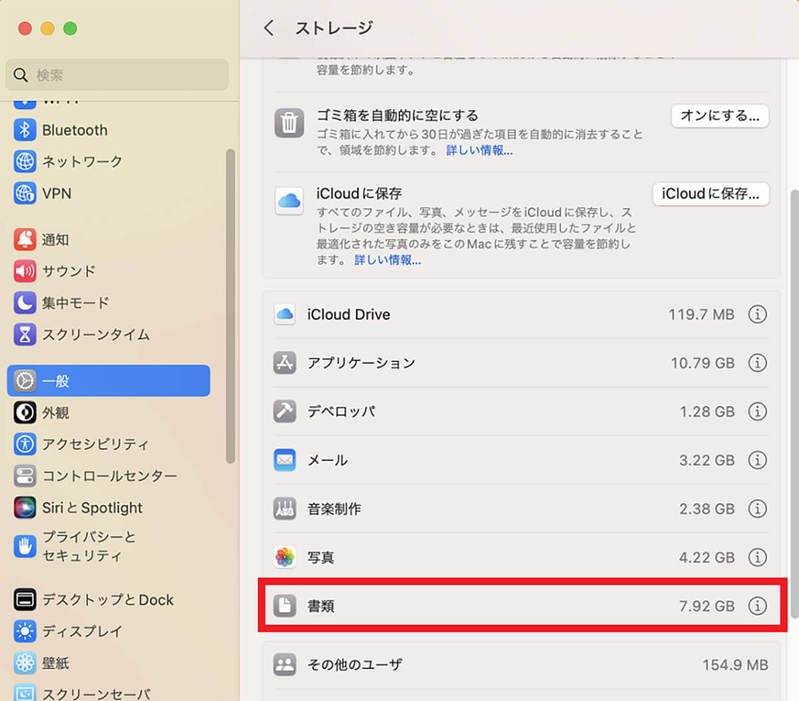
Task: Click the 外観 appearance icon
Action: (x=24, y=412)
